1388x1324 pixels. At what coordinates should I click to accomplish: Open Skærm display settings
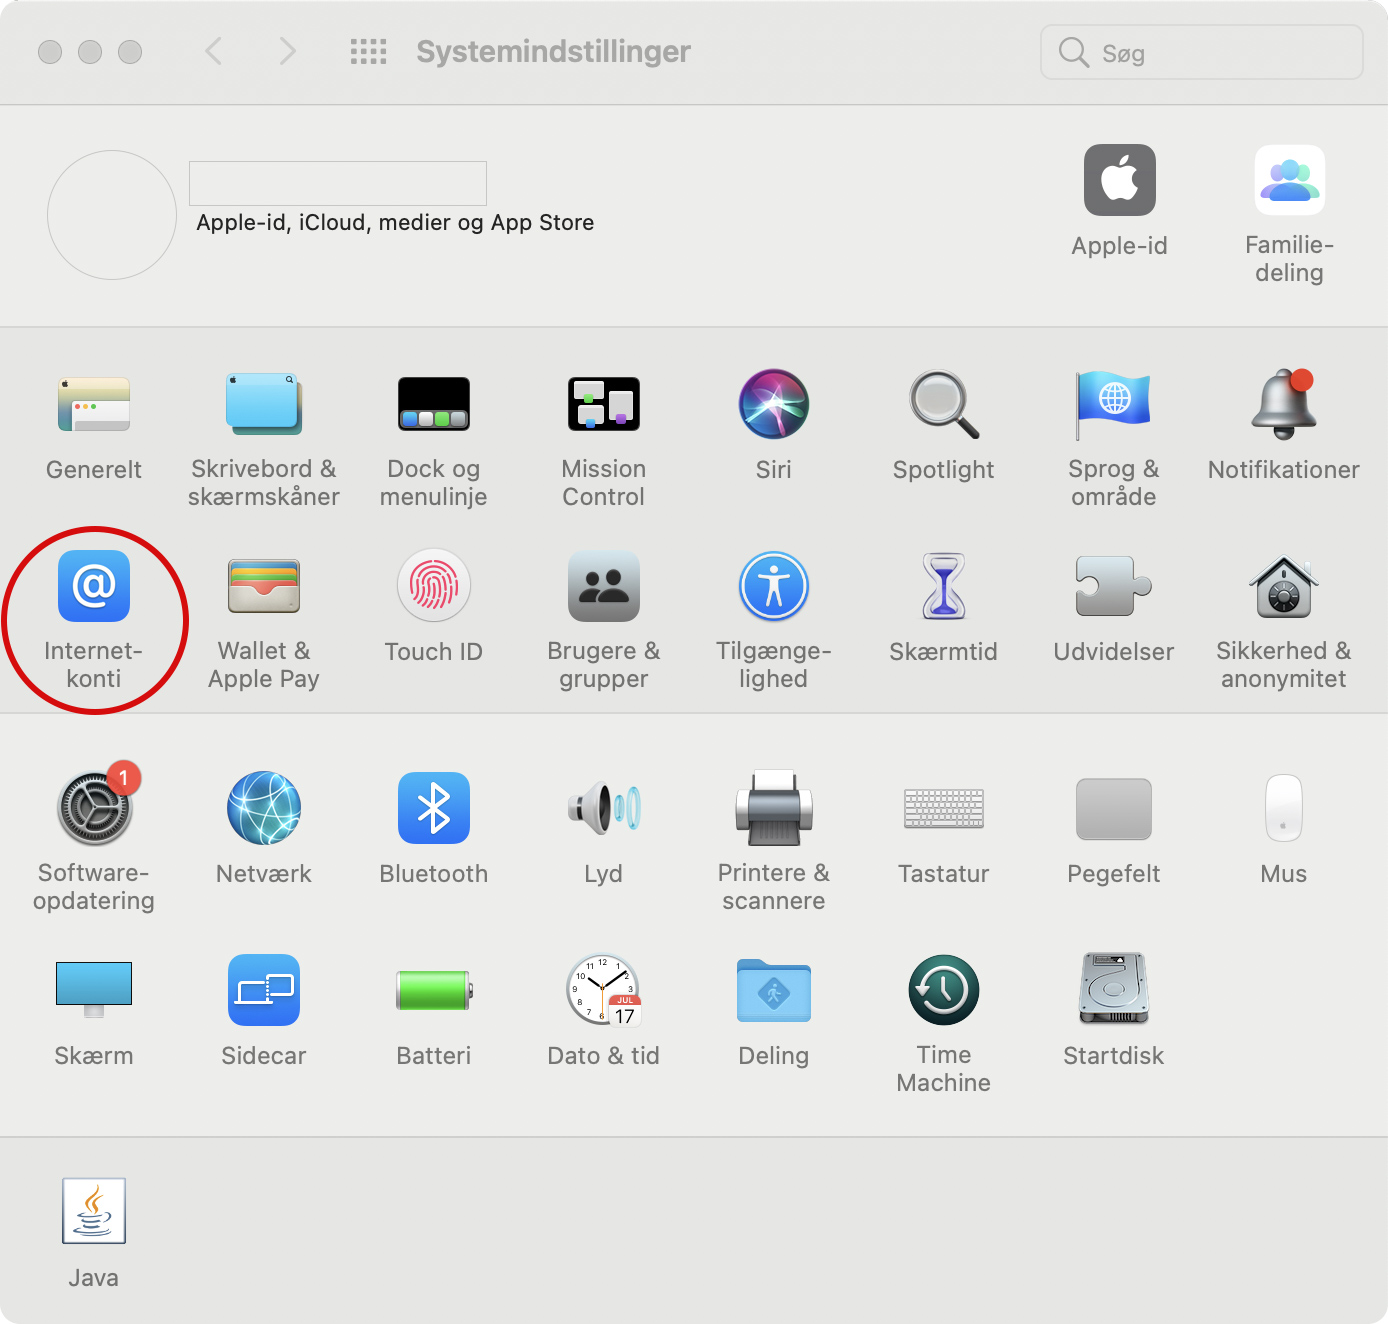click(94, 990)
